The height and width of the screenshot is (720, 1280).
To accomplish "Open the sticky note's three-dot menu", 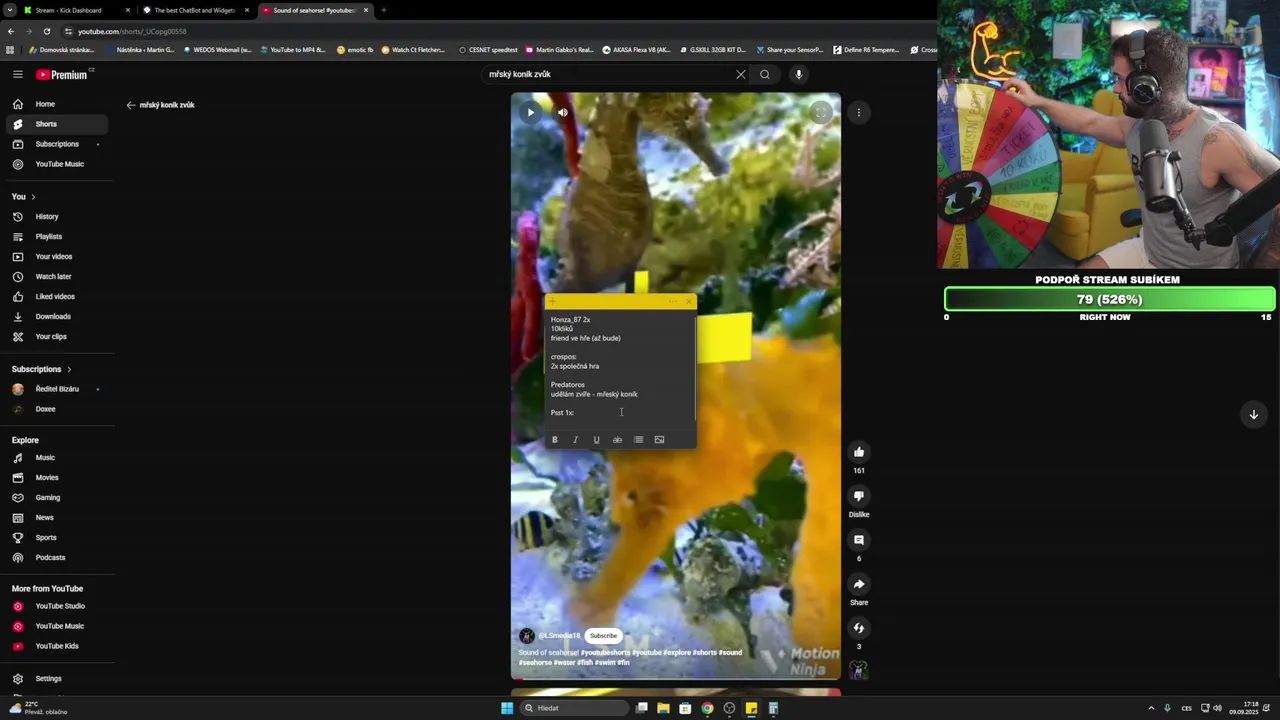I will click(672, 301).
